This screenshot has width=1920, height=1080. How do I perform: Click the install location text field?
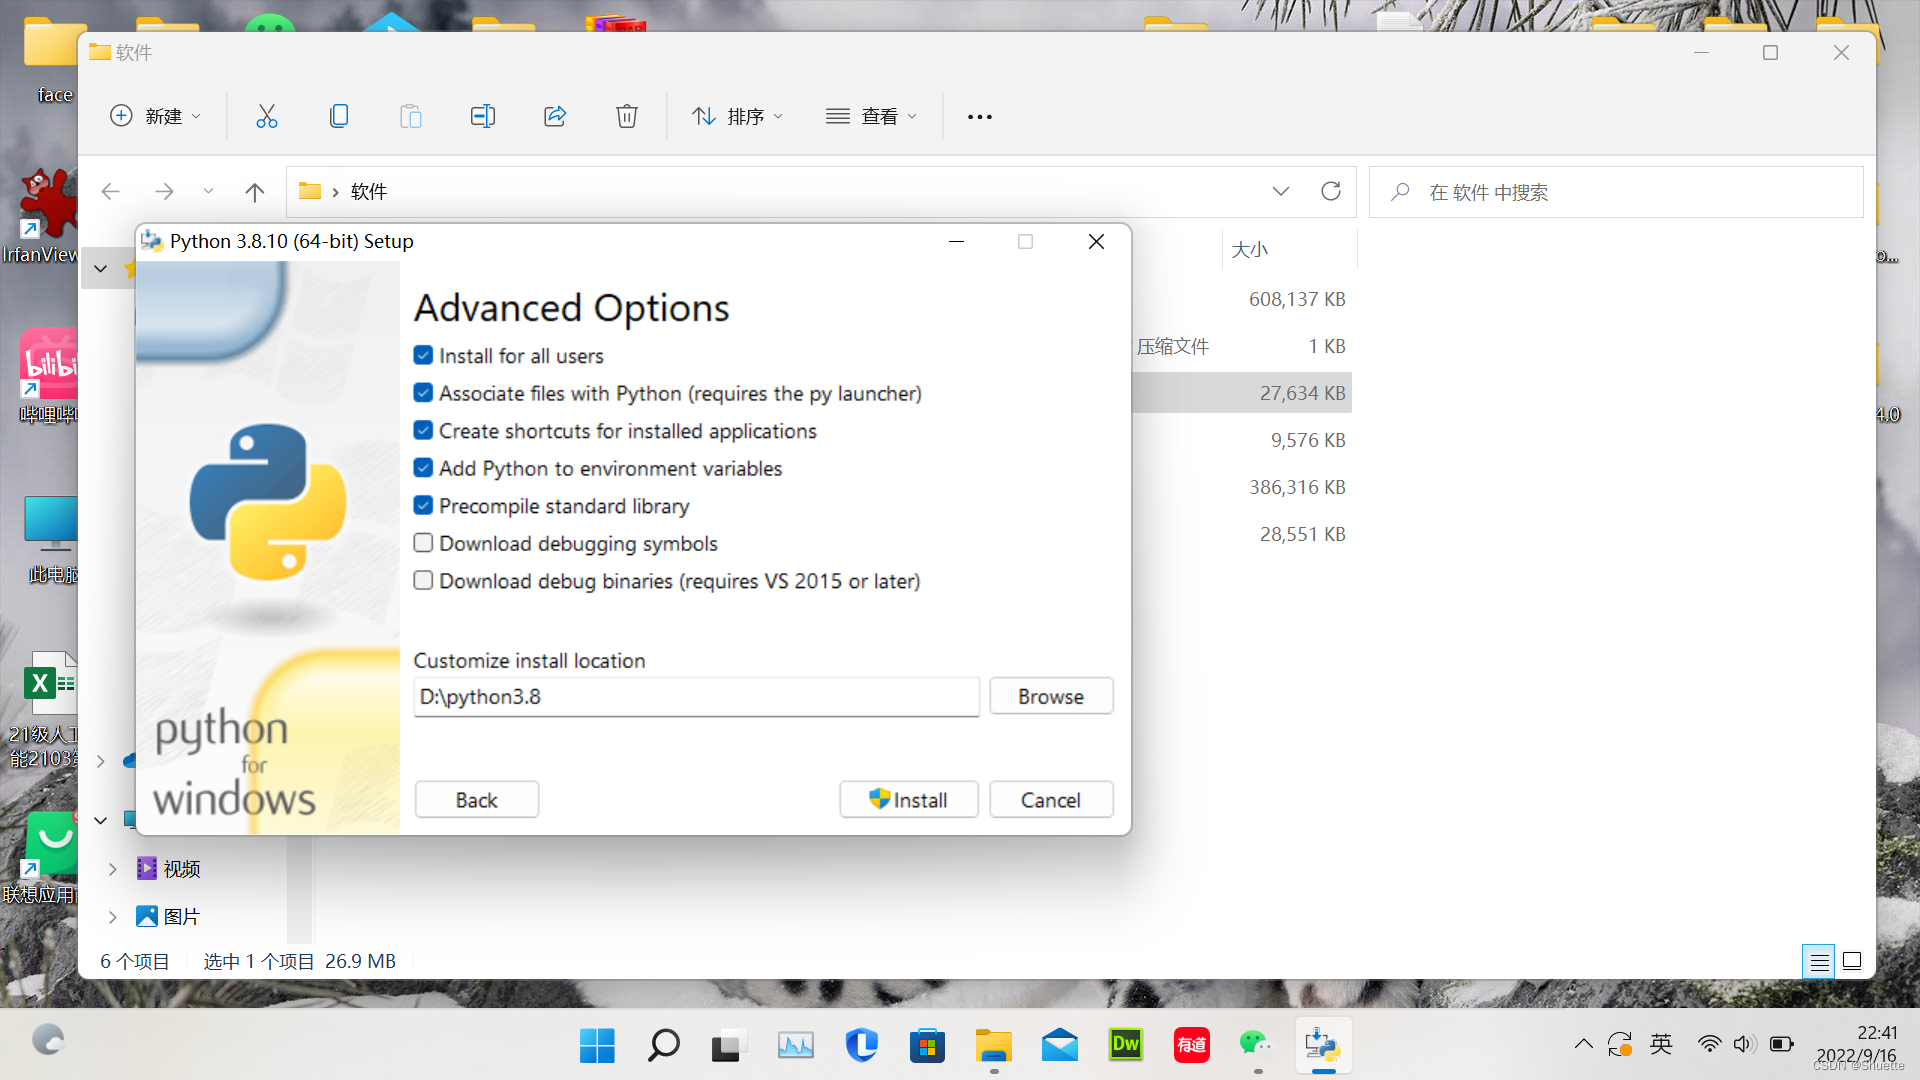pyautogui.click(x=696, y=697)
